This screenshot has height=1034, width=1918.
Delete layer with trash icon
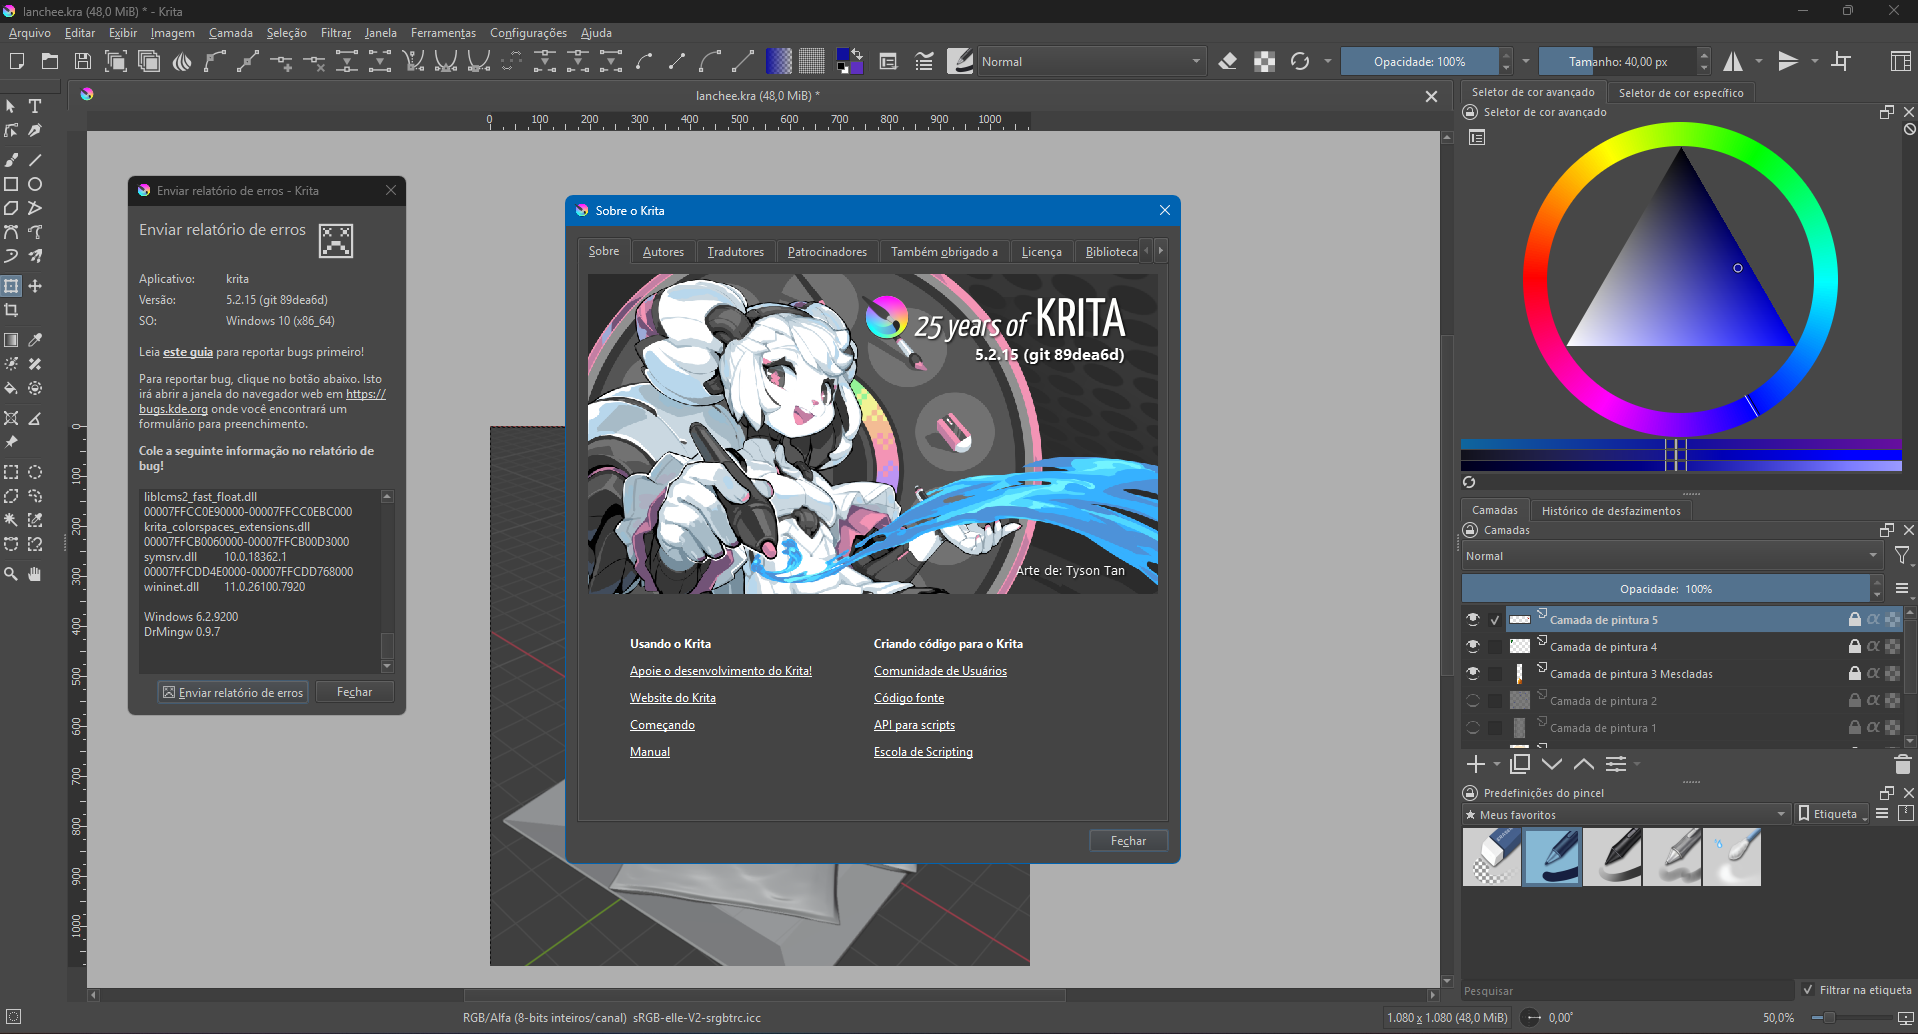[1902, 765]
